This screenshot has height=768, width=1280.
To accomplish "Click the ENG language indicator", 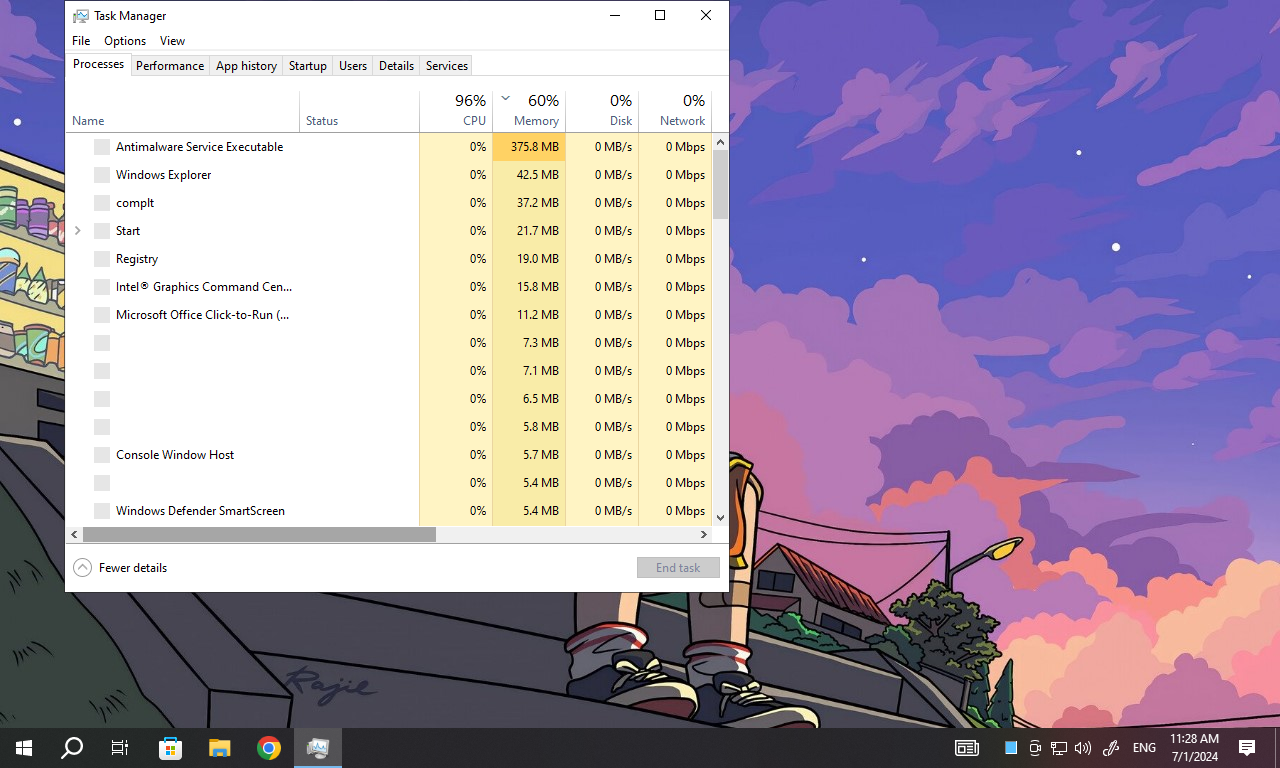I will click(1144, 748).
